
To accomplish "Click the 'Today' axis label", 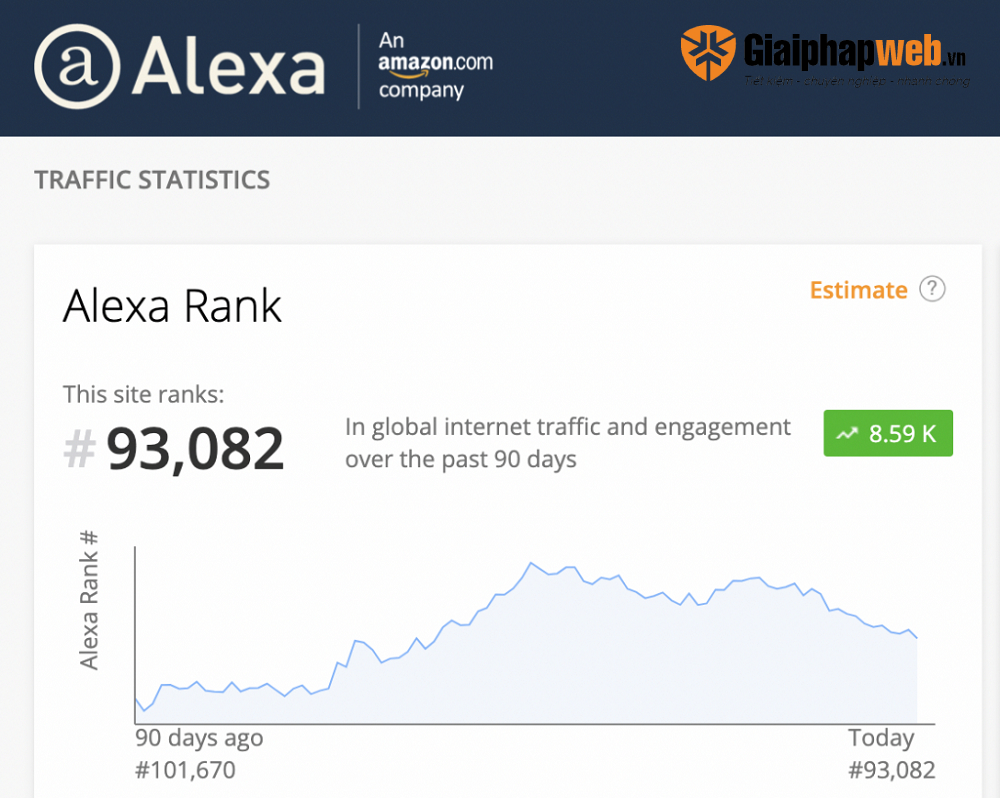I will [881, 738].
